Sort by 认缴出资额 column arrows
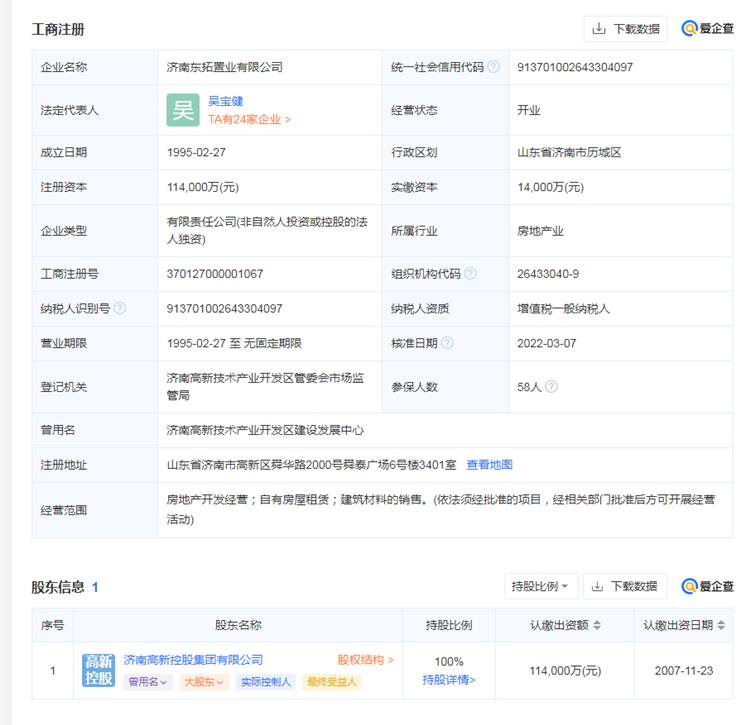Viewport: 750px width, 725px height. (x=596, y=625)
